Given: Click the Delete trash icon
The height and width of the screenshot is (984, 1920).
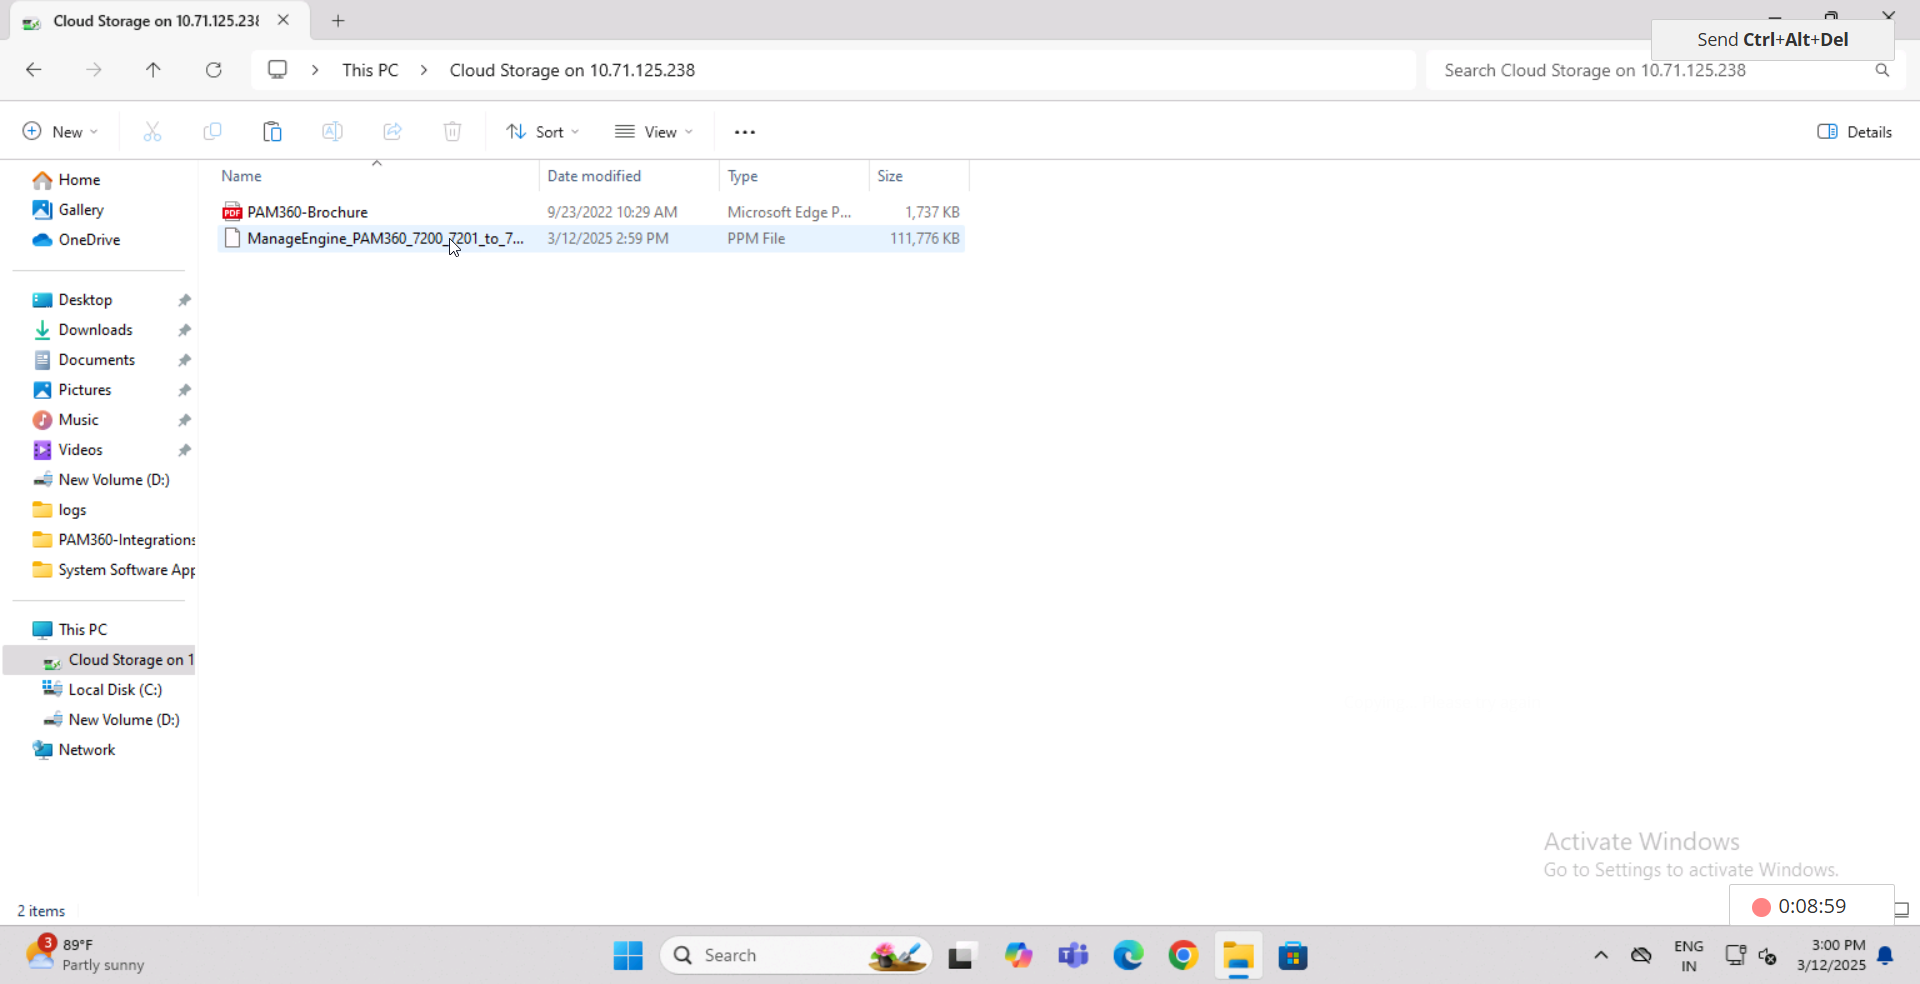Looking at the screenshot, I should (452, 131).
